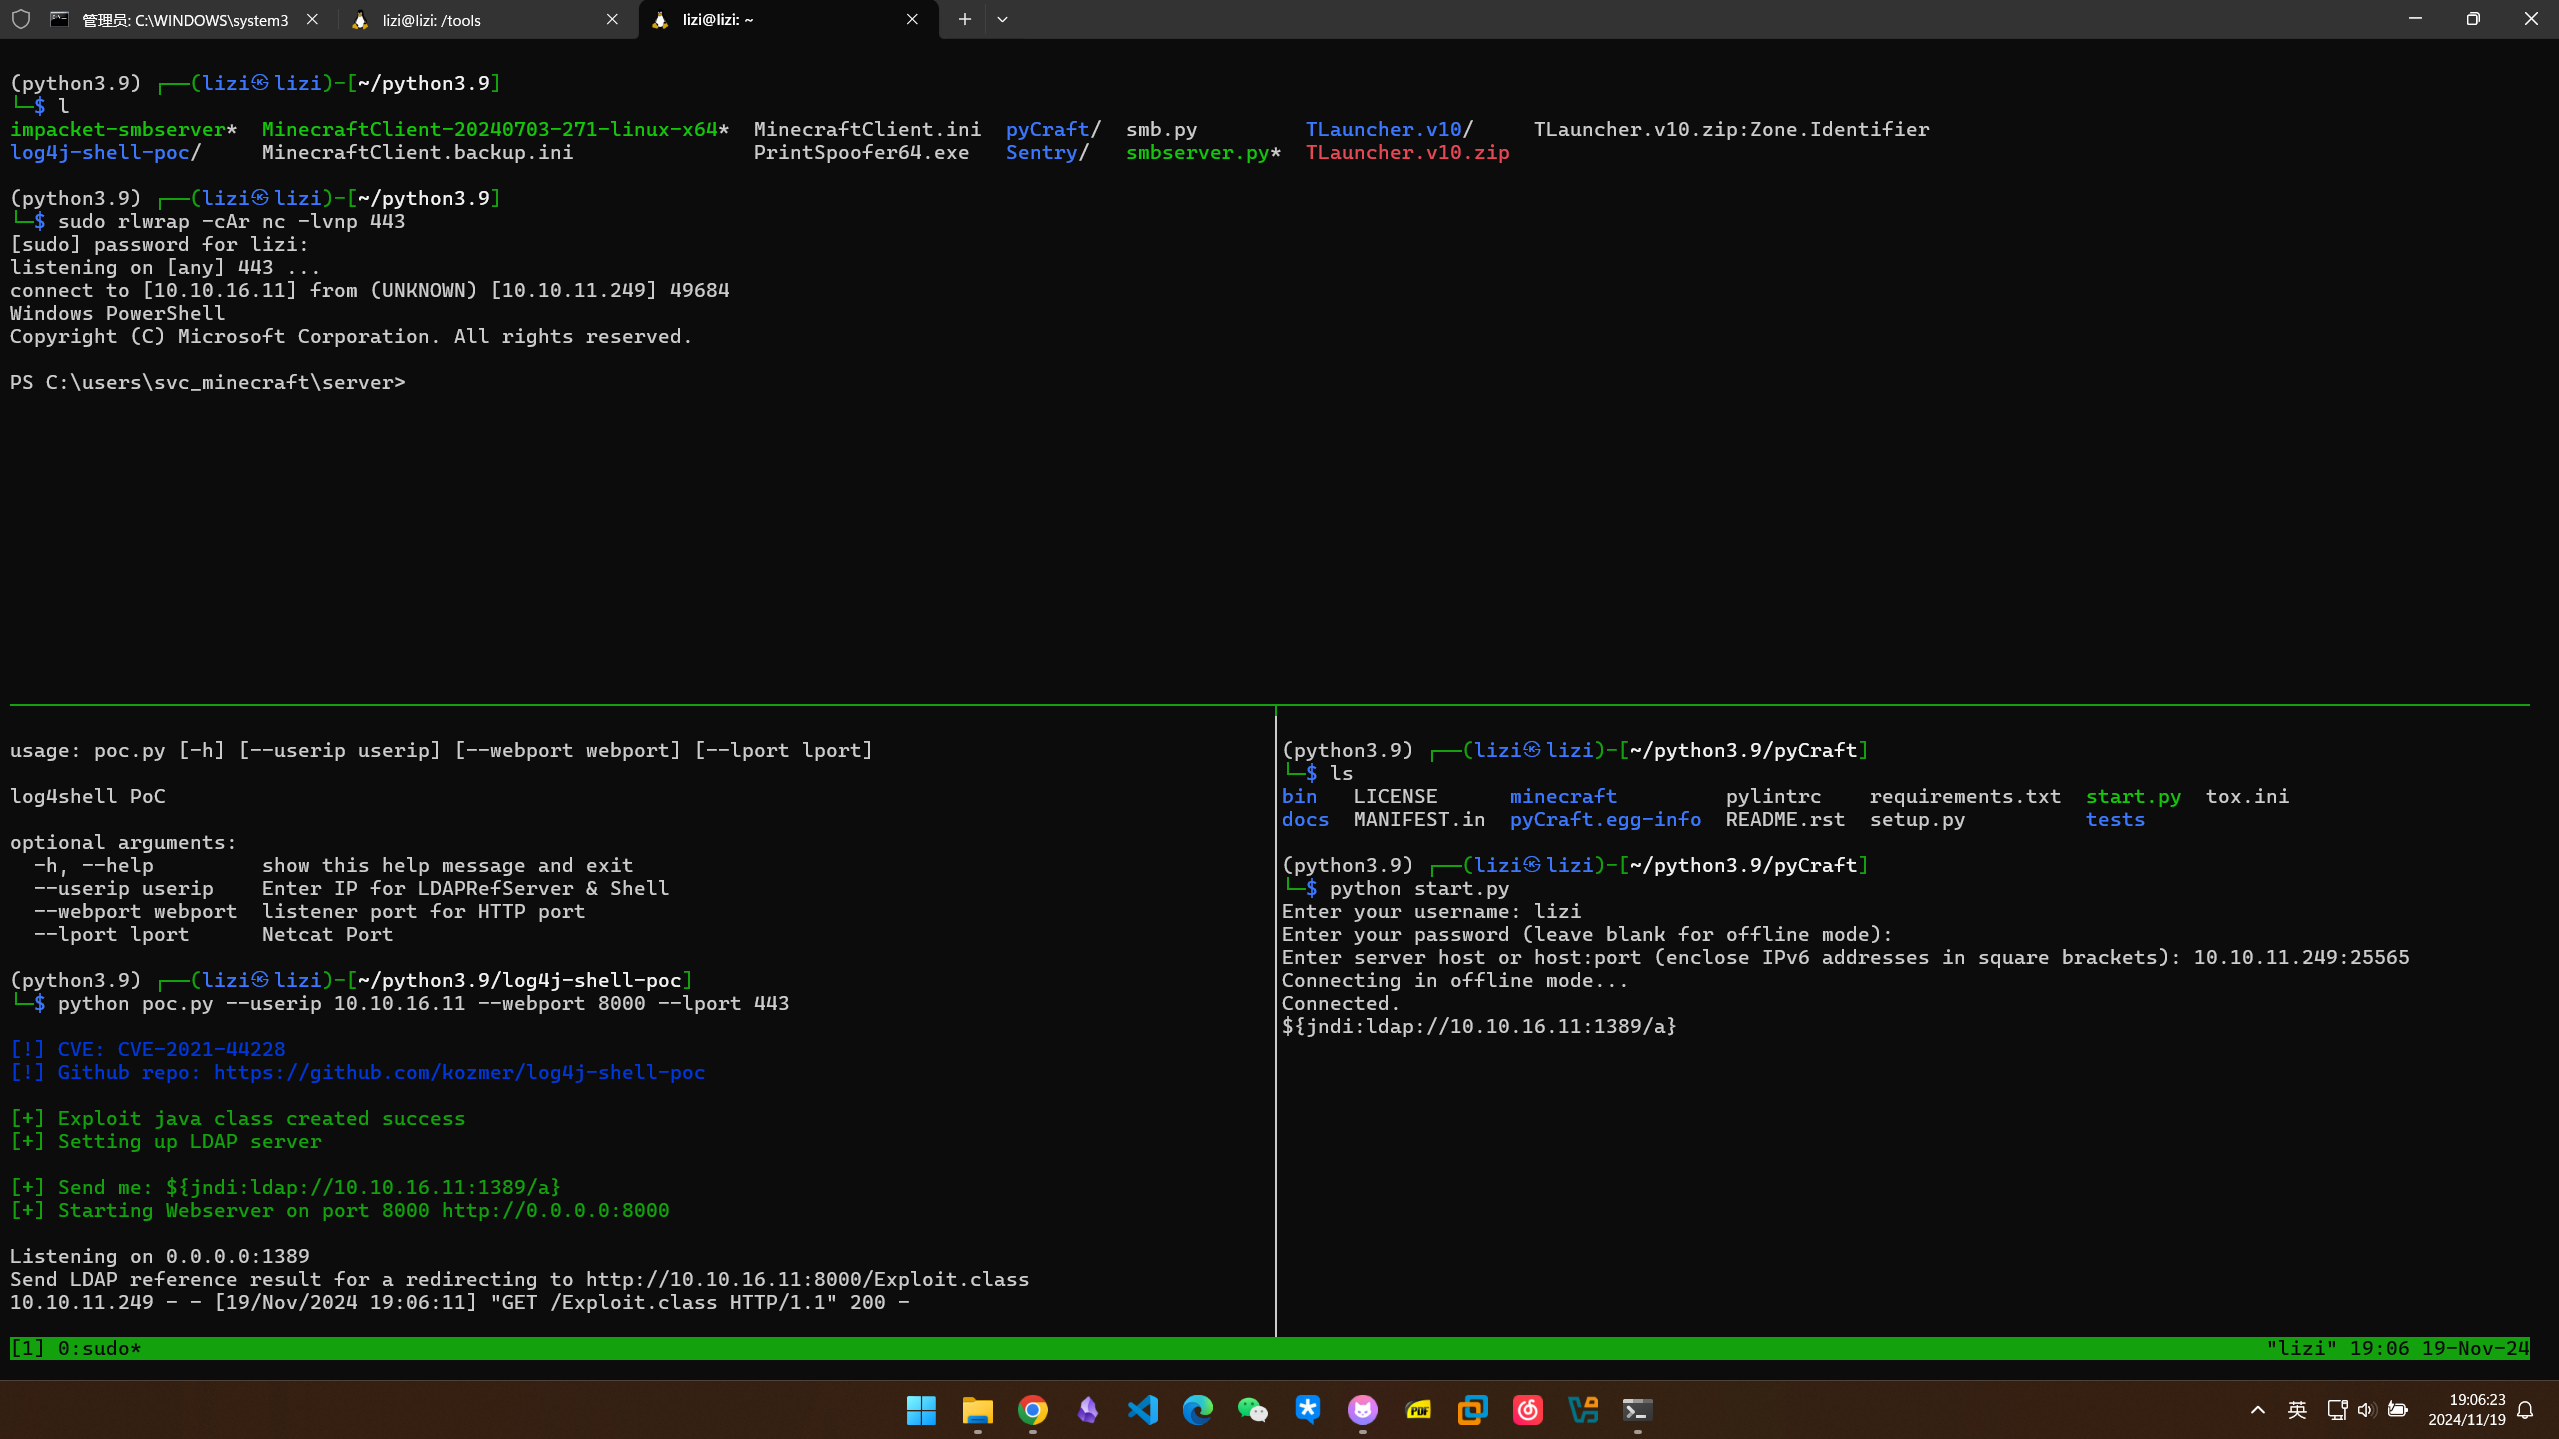Click the tmux window 0:sudo status entry

(x=98, y=1348)
